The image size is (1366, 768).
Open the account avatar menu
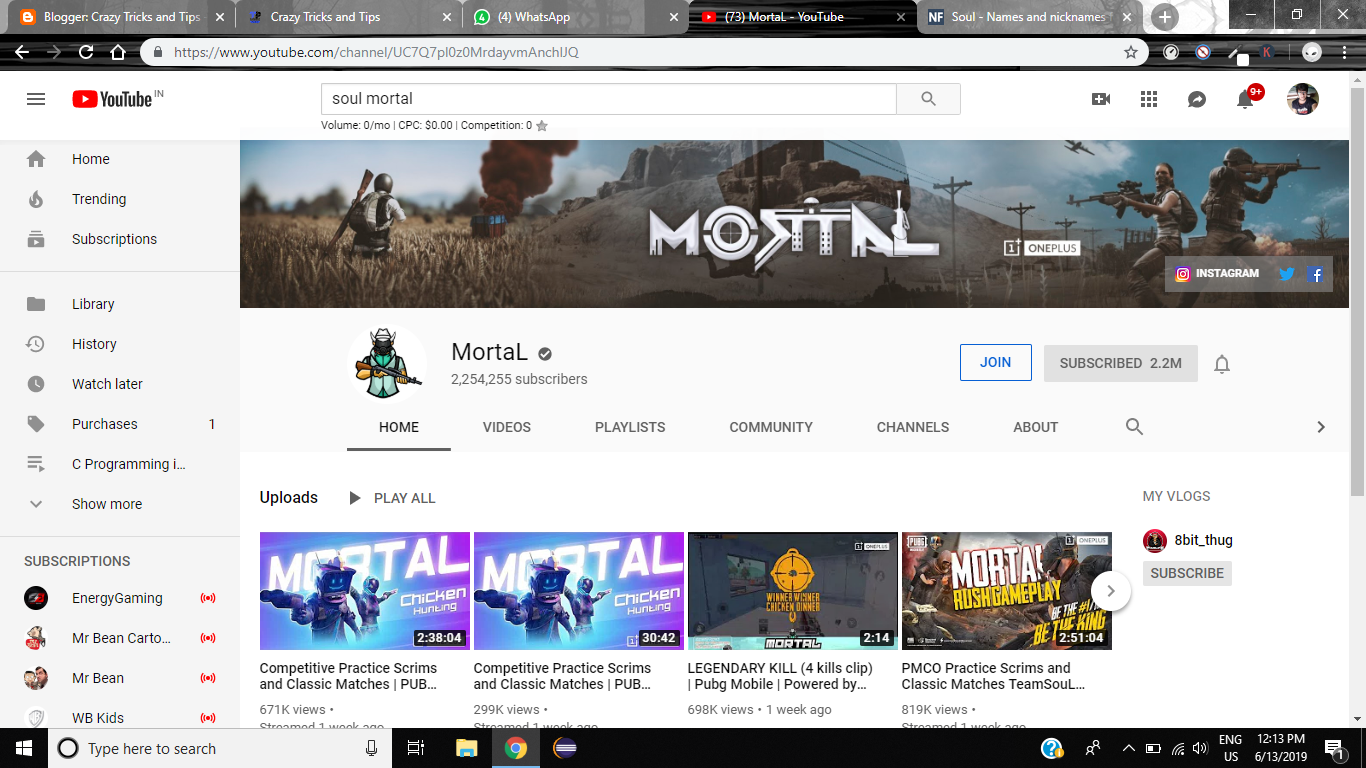point(1302,99)
